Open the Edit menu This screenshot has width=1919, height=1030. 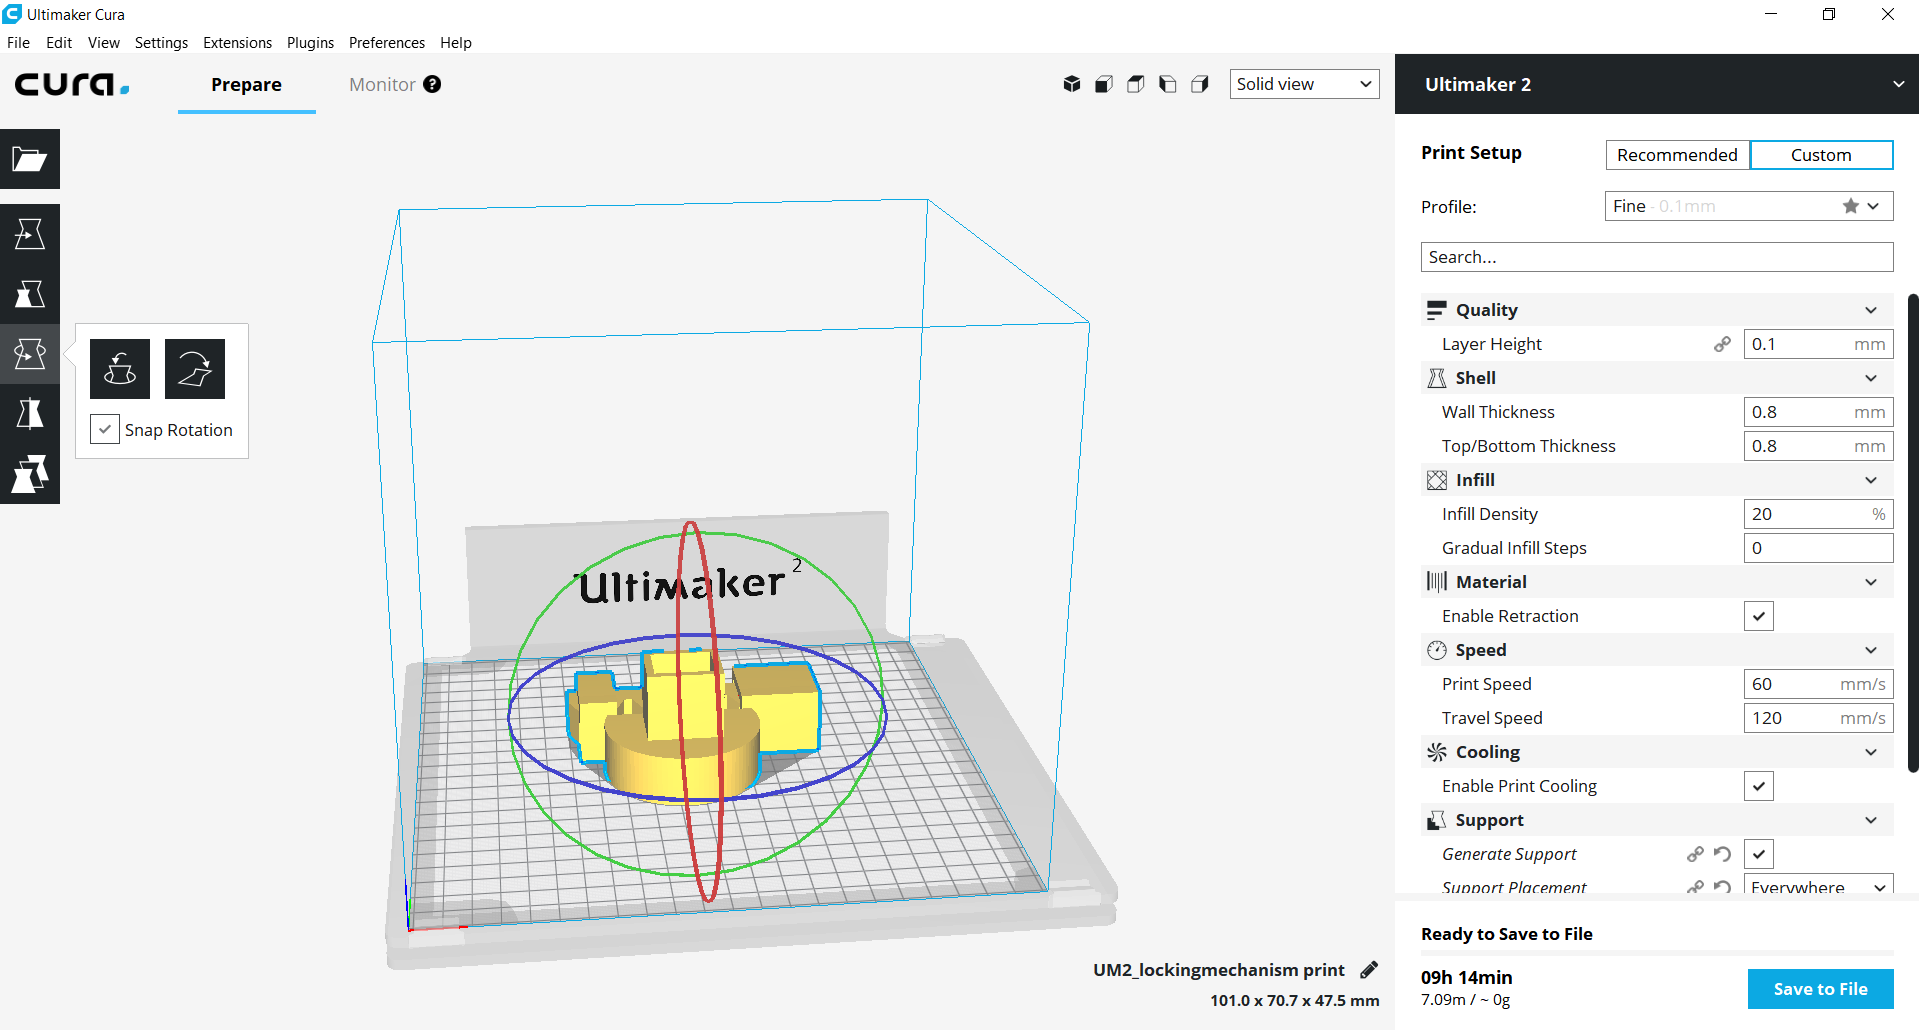[x=59, y=42]
